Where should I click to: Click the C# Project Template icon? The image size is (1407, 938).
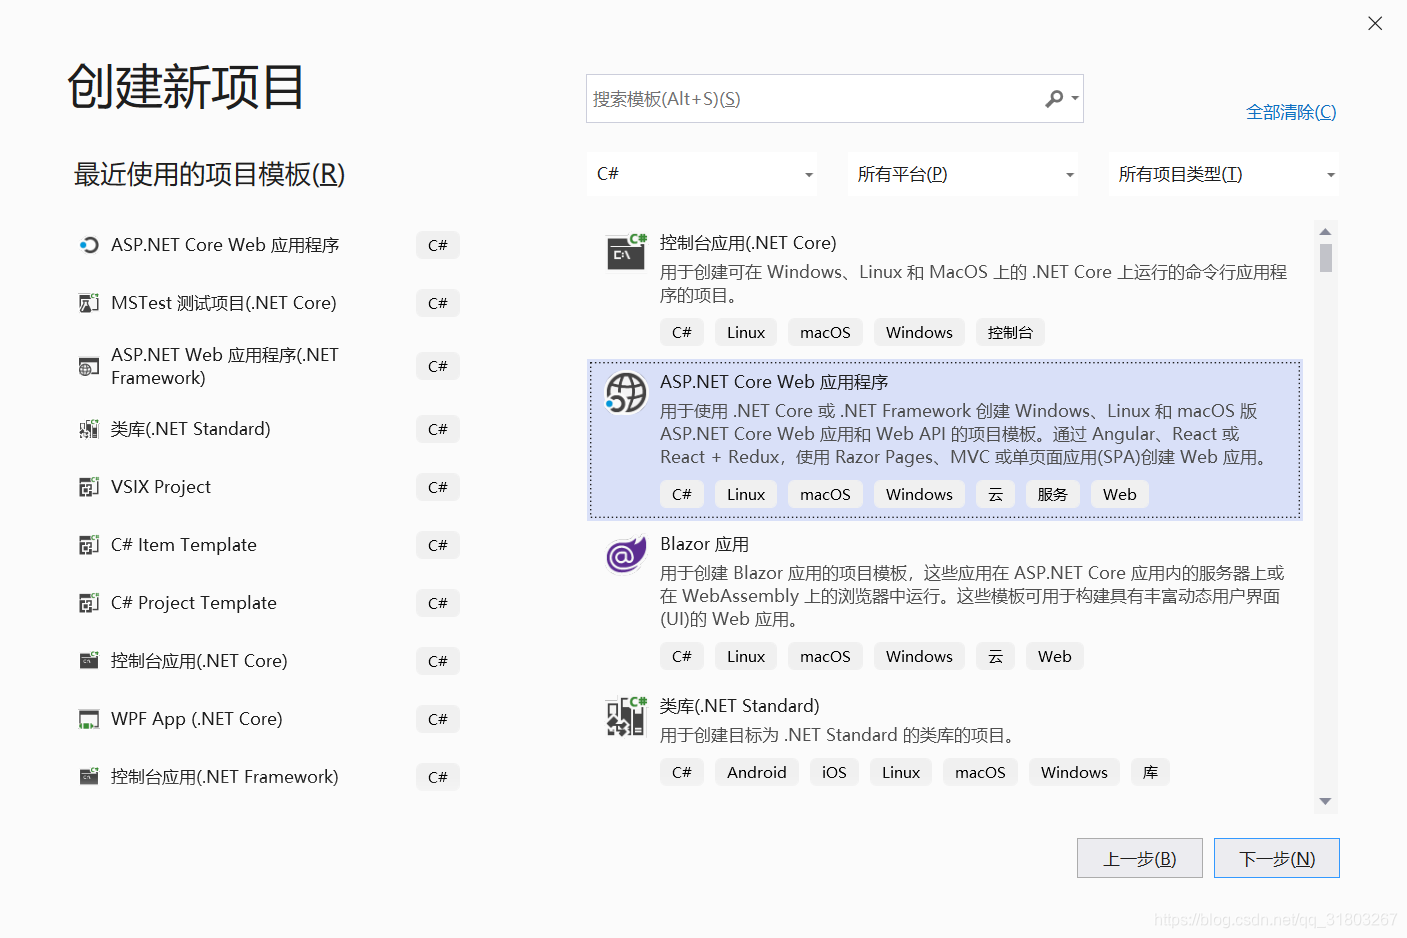(x=89, y=603)
